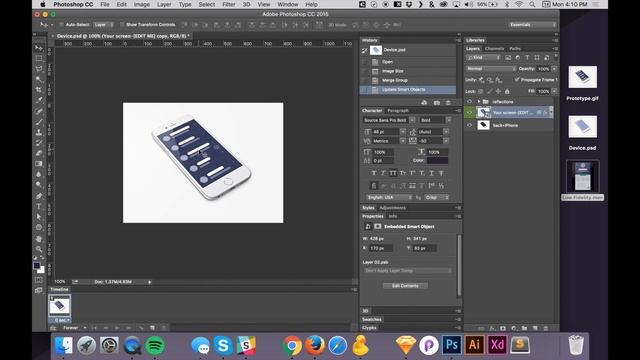Open the Opacity dropdown arrow

pyautogui.click(x=554, y=69)
